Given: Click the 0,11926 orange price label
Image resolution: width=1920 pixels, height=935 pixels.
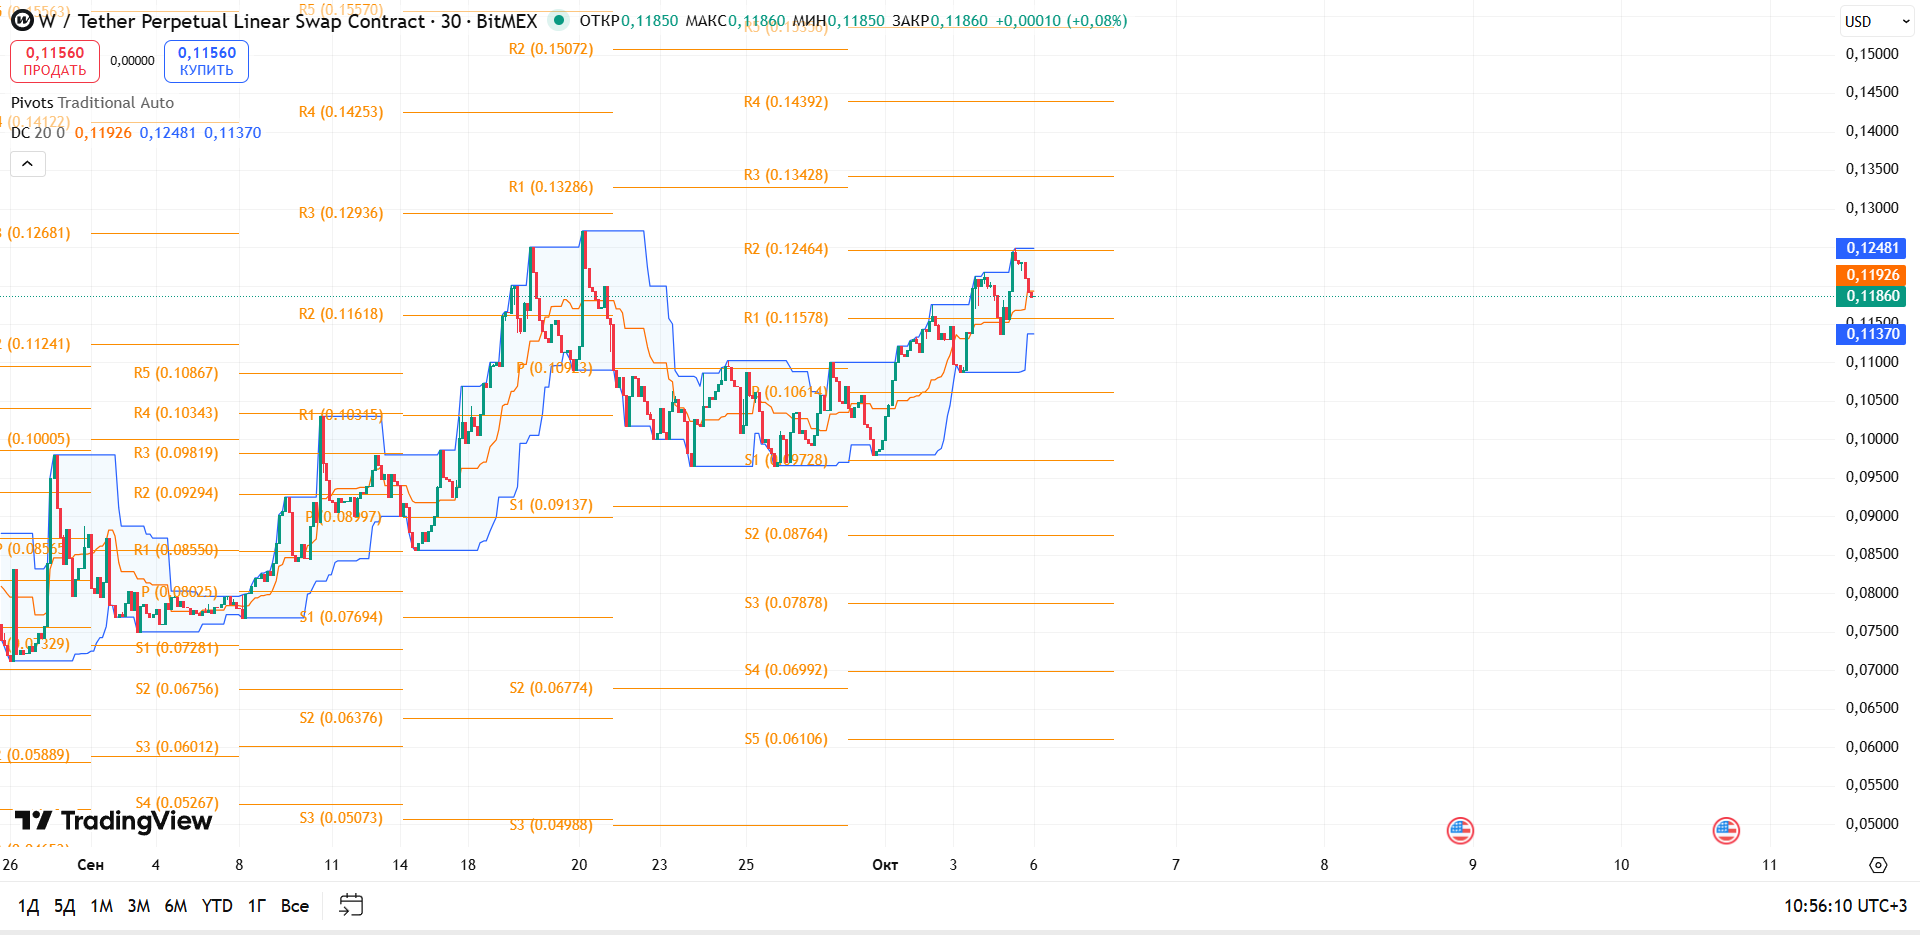Looking at the screenshot, I should point(1871,275).
